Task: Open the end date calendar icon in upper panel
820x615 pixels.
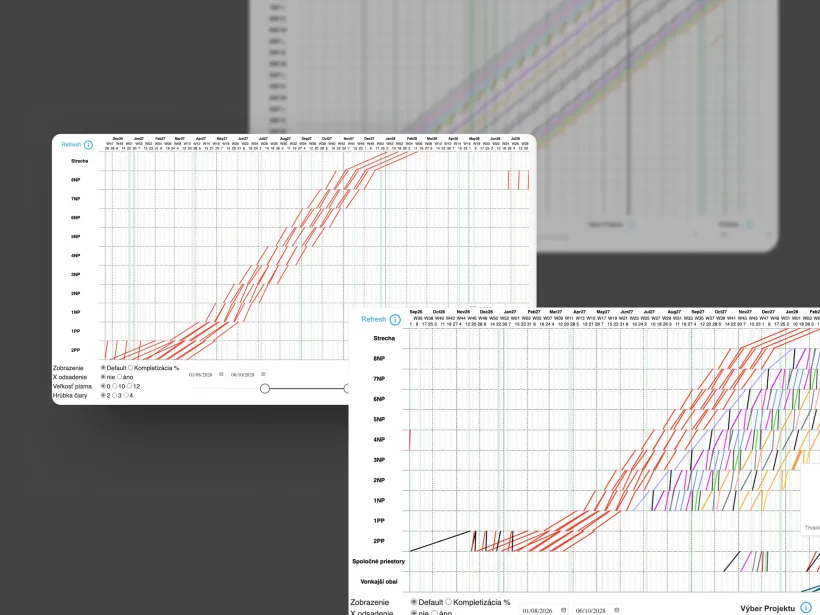Action: [x=263, y=374]
